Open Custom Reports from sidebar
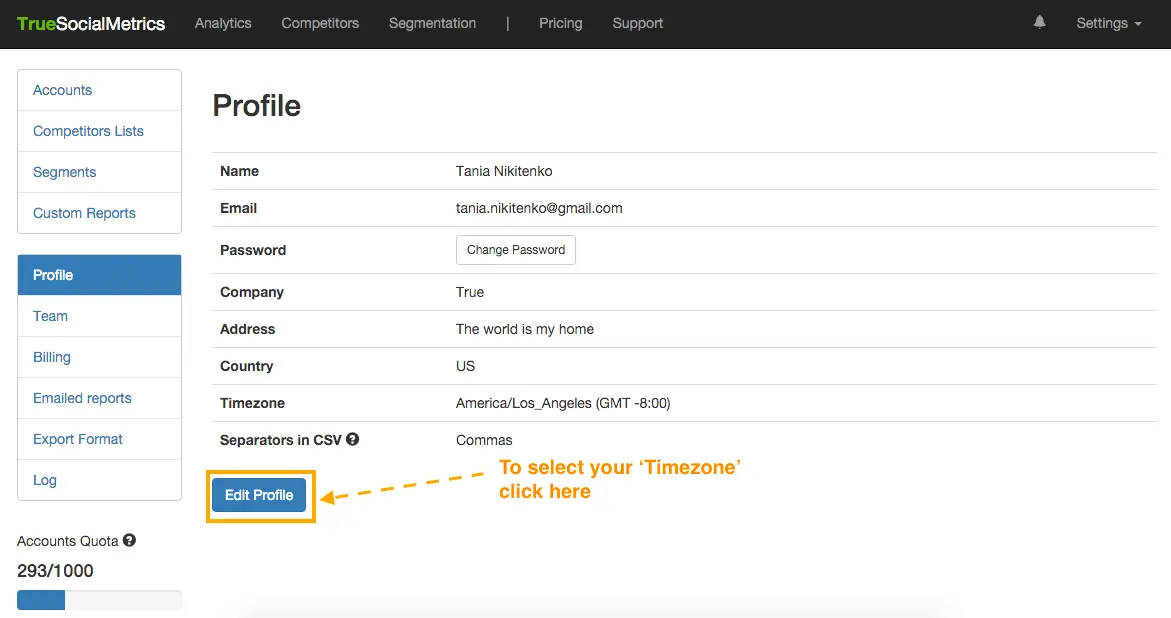The width and height of the screenshot is (1171, 618). click(84, 213)
